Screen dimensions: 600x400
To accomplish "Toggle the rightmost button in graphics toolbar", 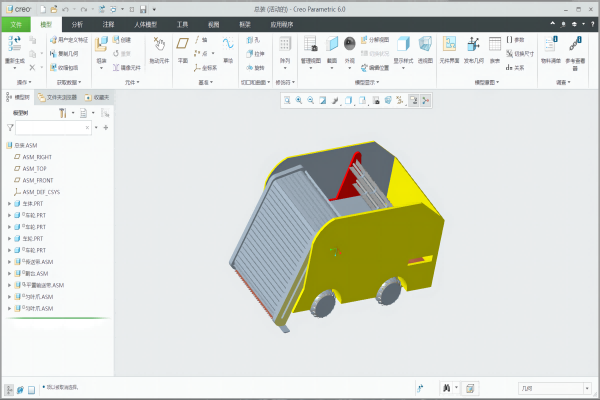I will click(x=426, y=100).
